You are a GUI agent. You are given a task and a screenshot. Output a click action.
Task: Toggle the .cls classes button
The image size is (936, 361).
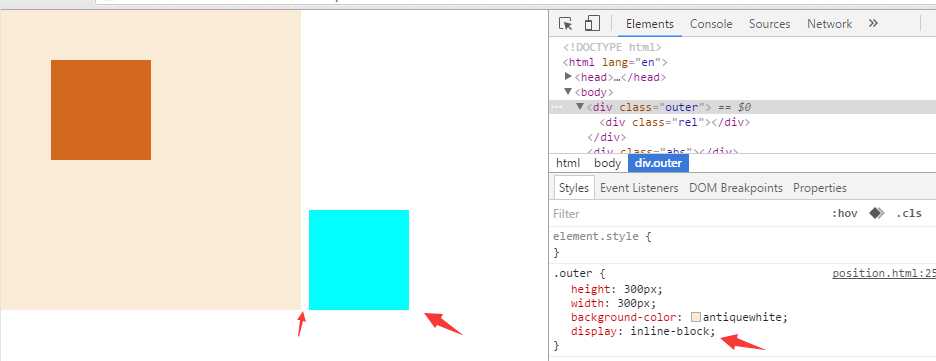(x=909, y=214)
